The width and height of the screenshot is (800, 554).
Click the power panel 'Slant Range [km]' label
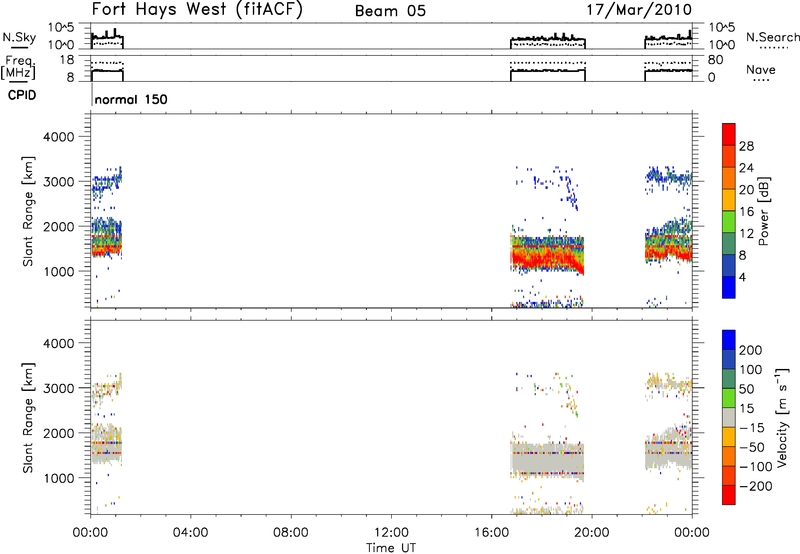click(x=28, y=211)
